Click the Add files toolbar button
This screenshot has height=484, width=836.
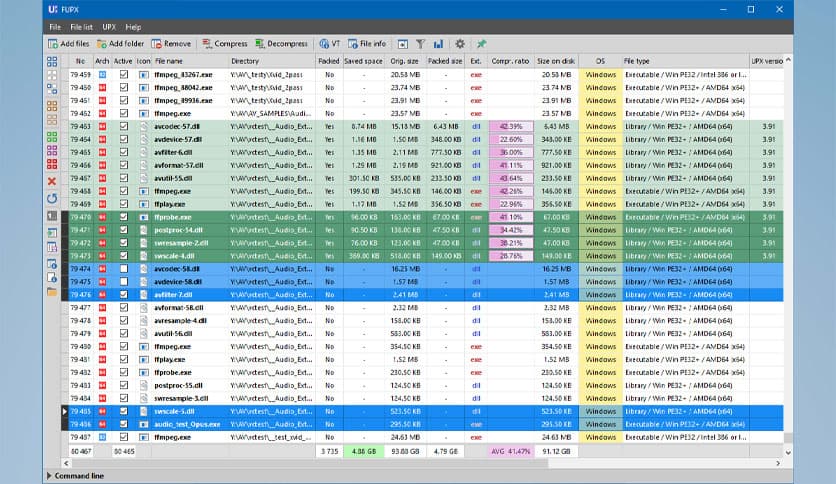(x=69, y=44)
